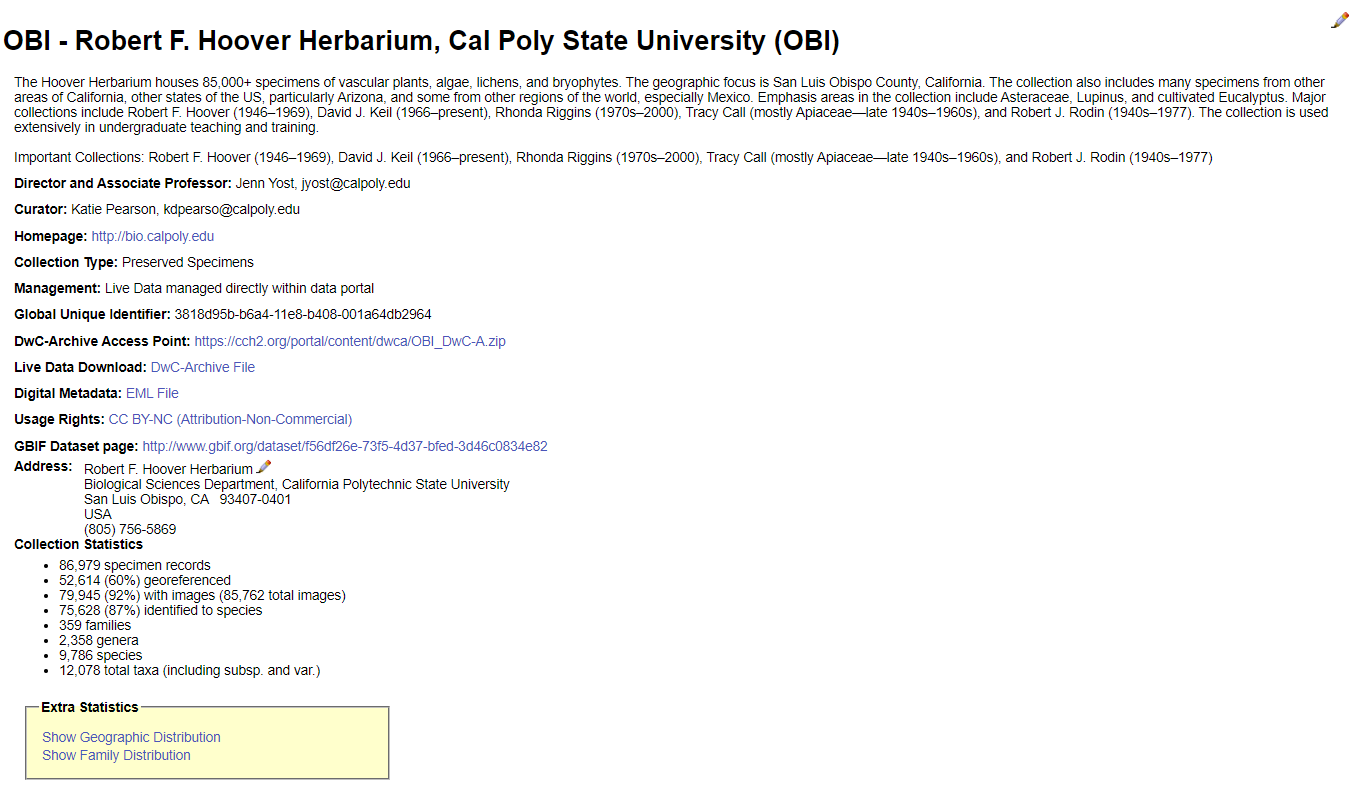Click the Collection Statistics heading
This screenshot has width=1359, height=797.
[x=78, y=544]
